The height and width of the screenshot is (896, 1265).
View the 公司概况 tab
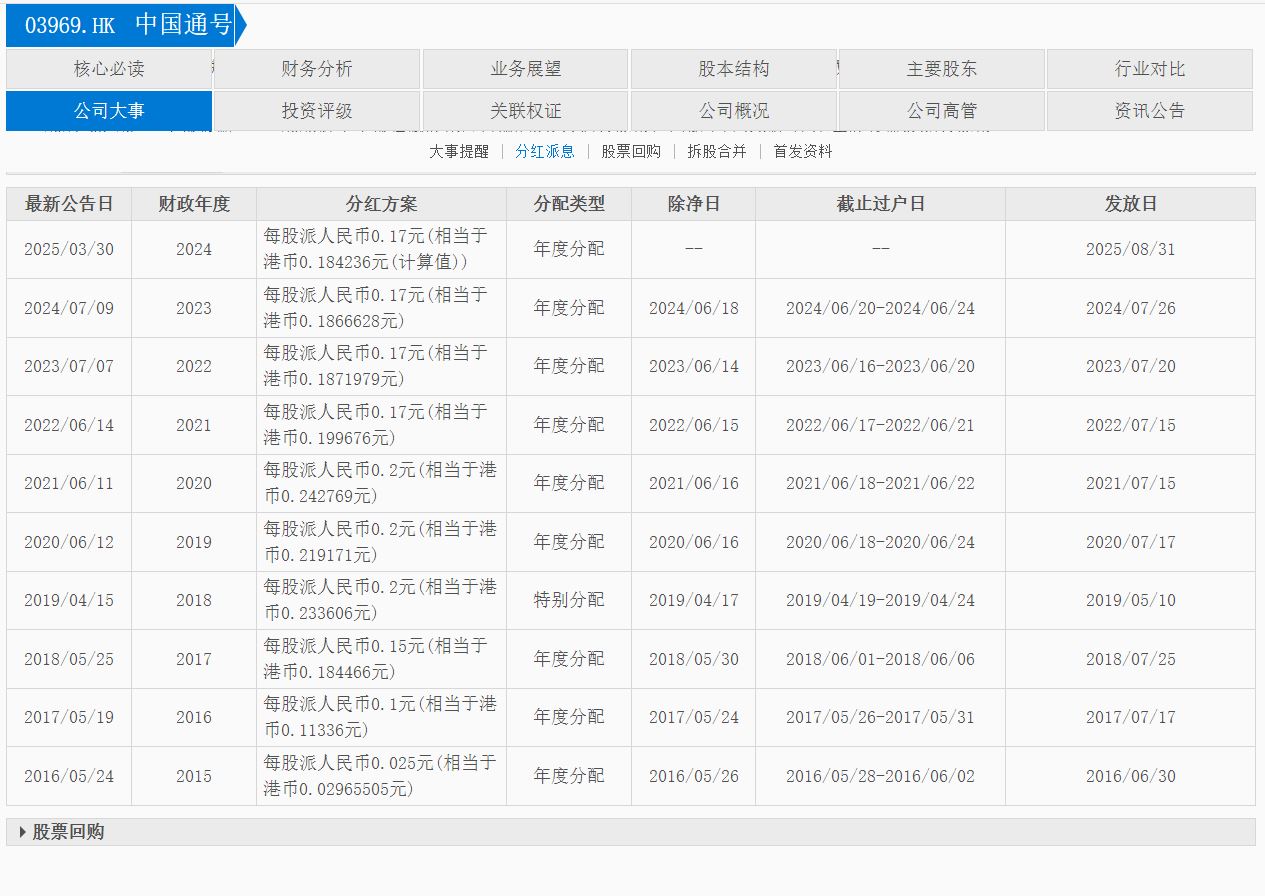(x=734, y=111)
